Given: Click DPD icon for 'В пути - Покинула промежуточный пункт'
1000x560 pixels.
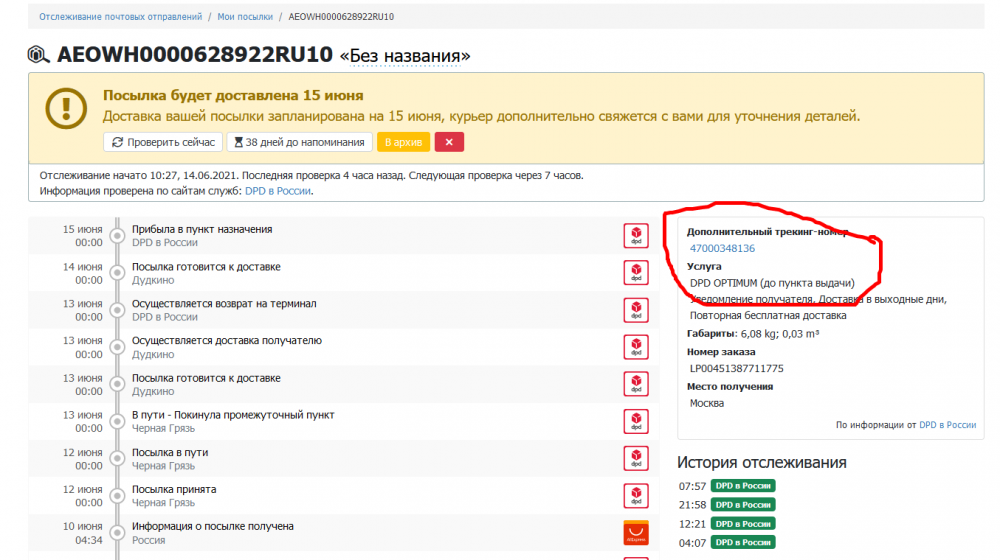Looking at the screenshot, I should [635, 421].
